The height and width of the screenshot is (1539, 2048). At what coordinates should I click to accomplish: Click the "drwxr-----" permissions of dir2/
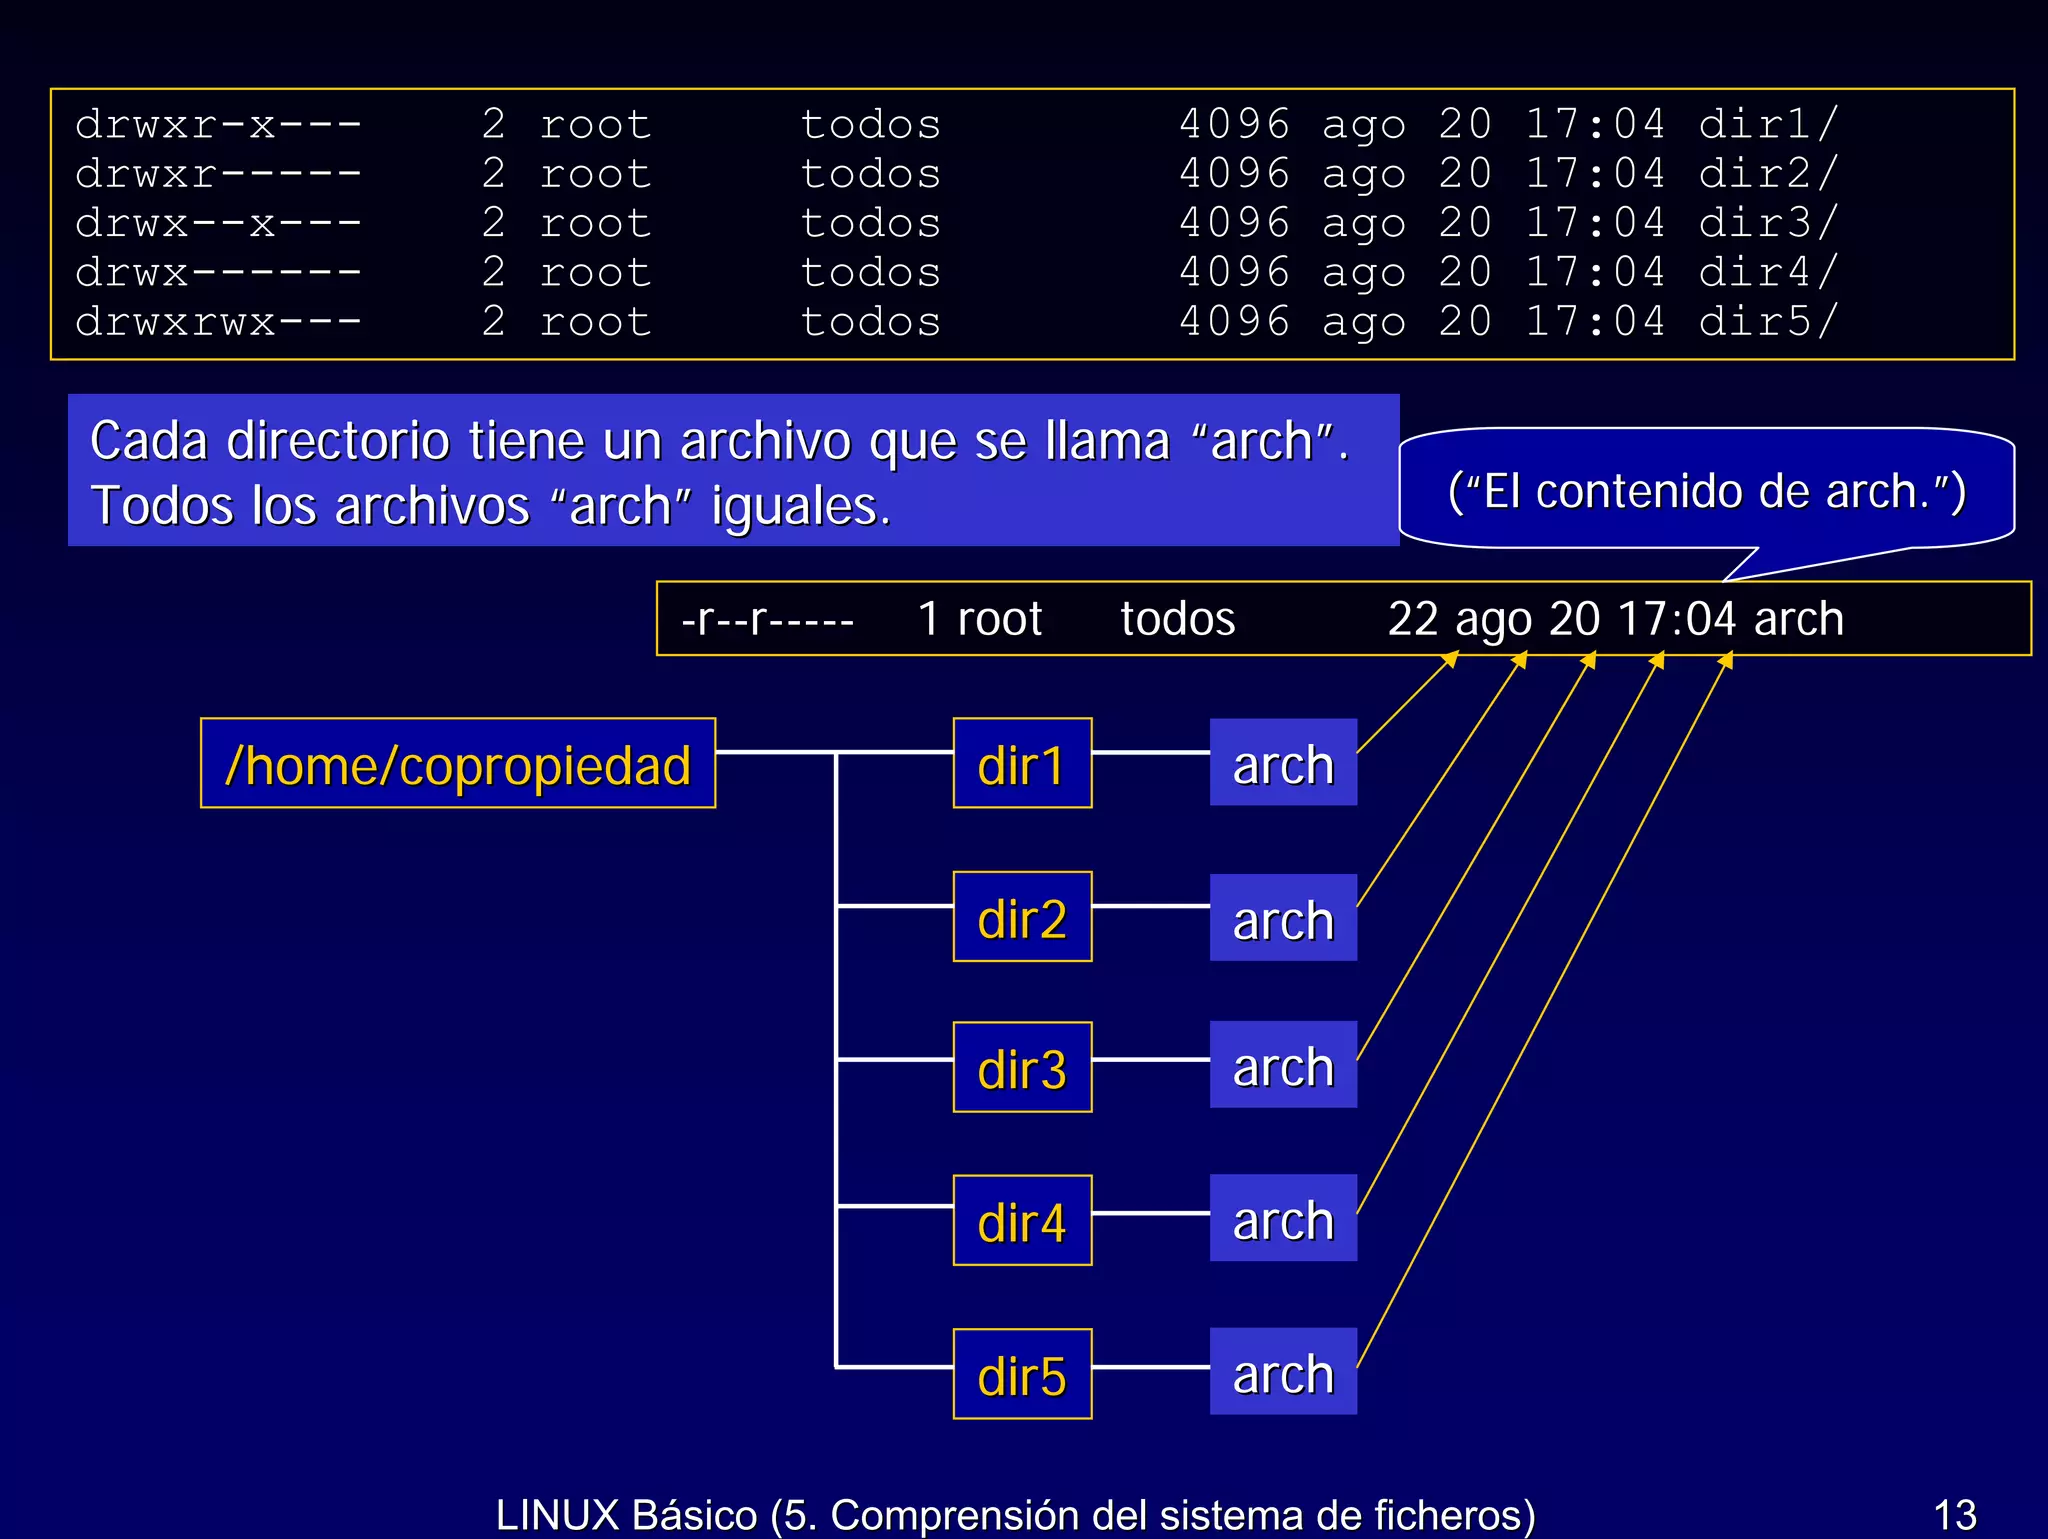[218, 174]
